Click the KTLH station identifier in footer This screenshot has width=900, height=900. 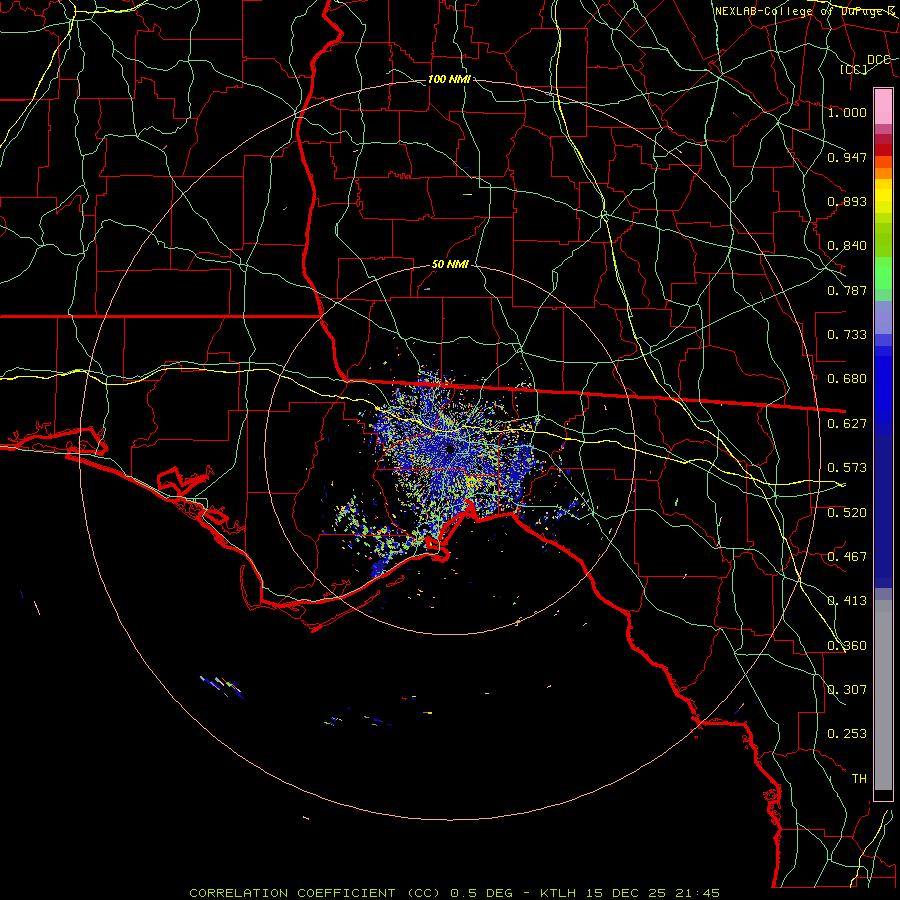tap(560, 893)
